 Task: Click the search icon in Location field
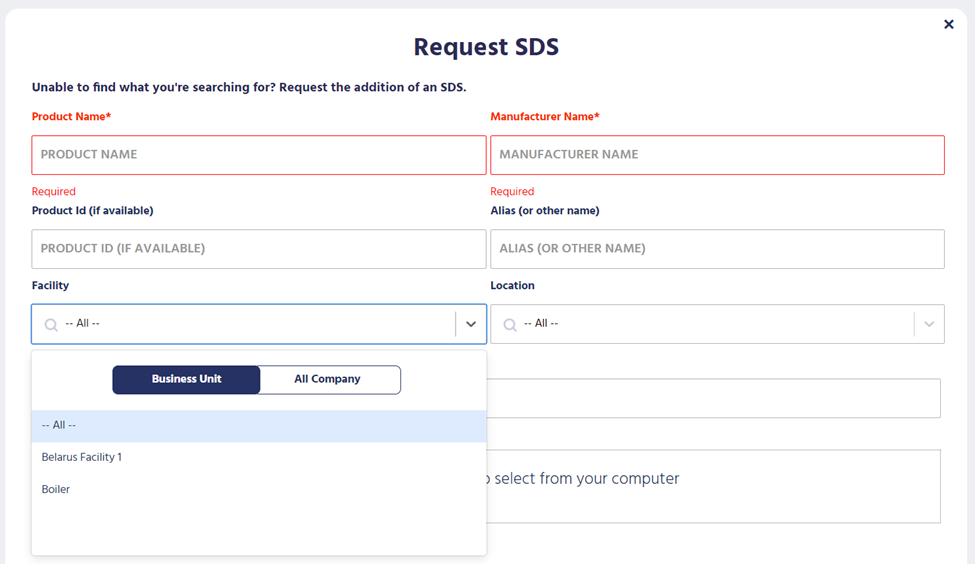510,324
